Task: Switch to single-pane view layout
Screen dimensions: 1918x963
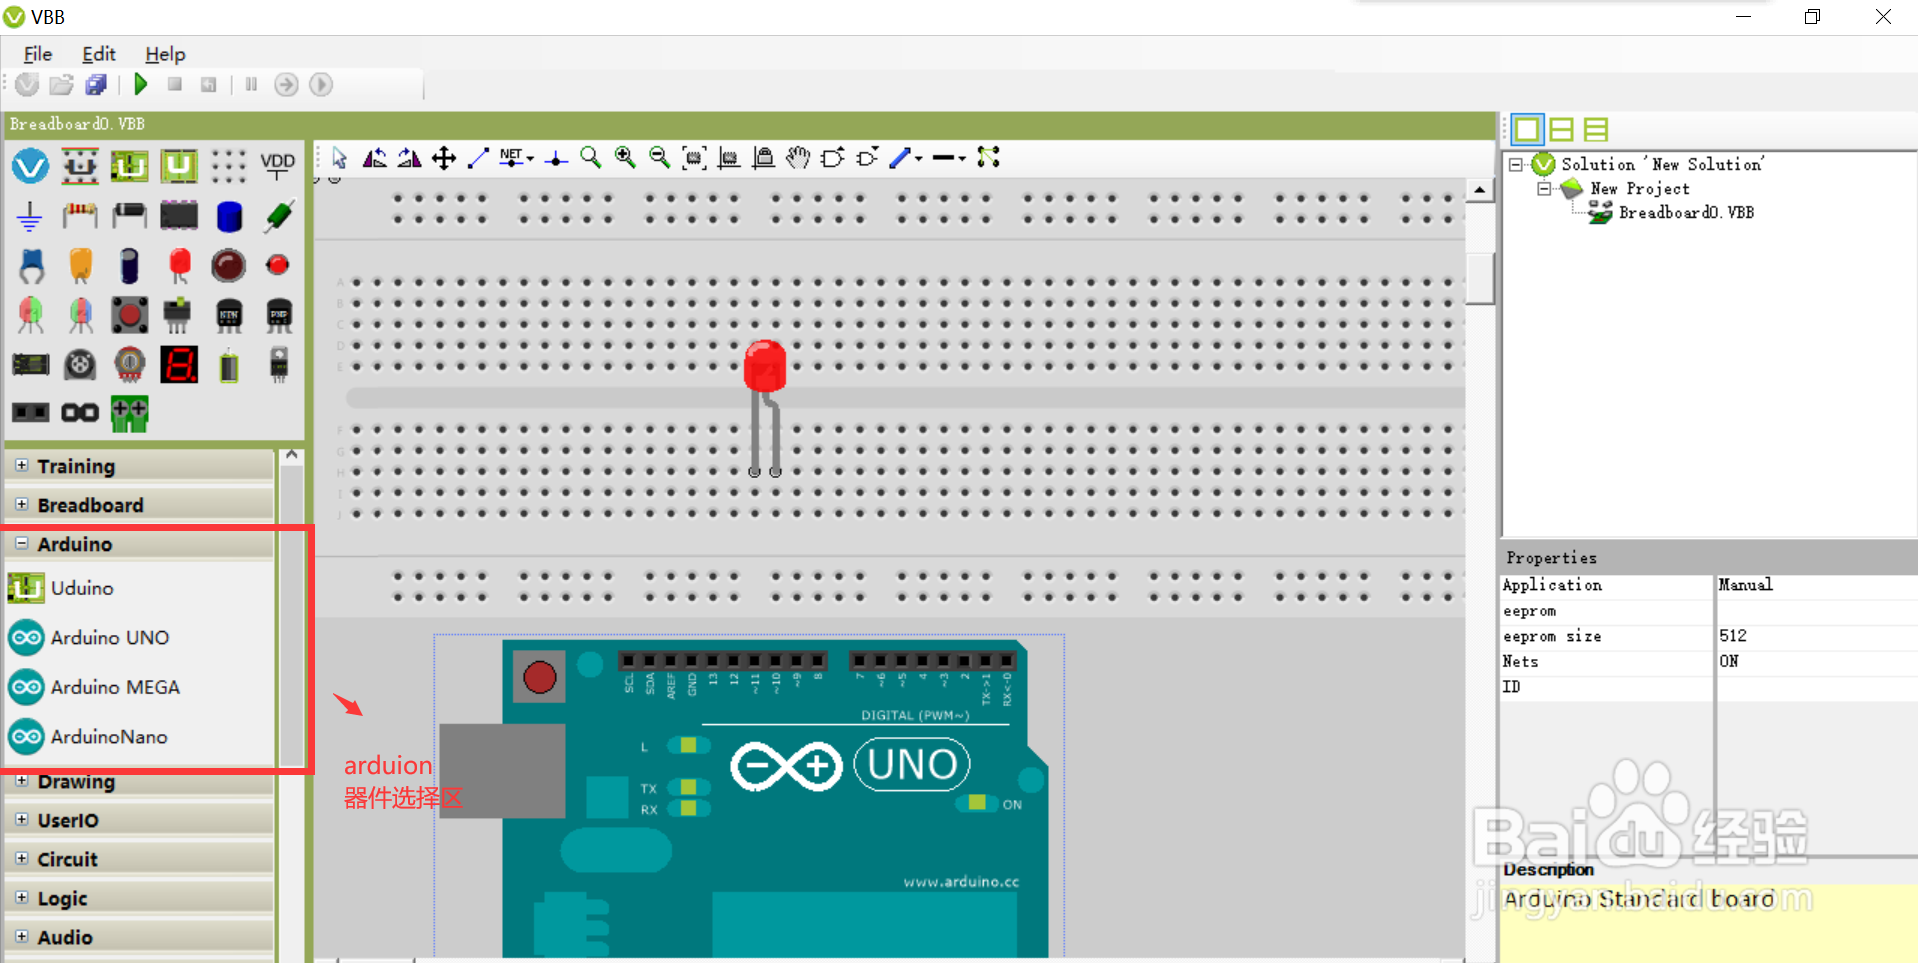Action: 1527,129
